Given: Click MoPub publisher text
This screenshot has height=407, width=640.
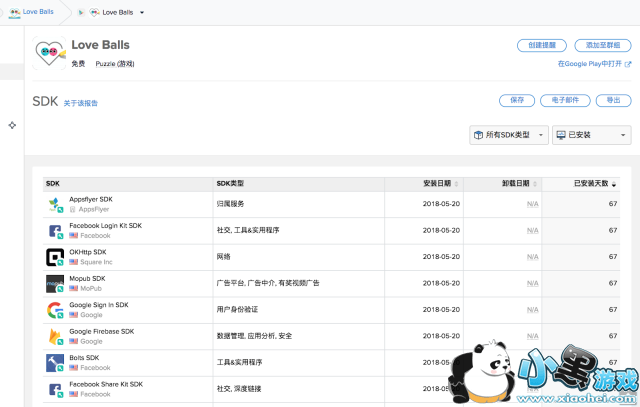Looking at the screenshot, I should 91,289.
